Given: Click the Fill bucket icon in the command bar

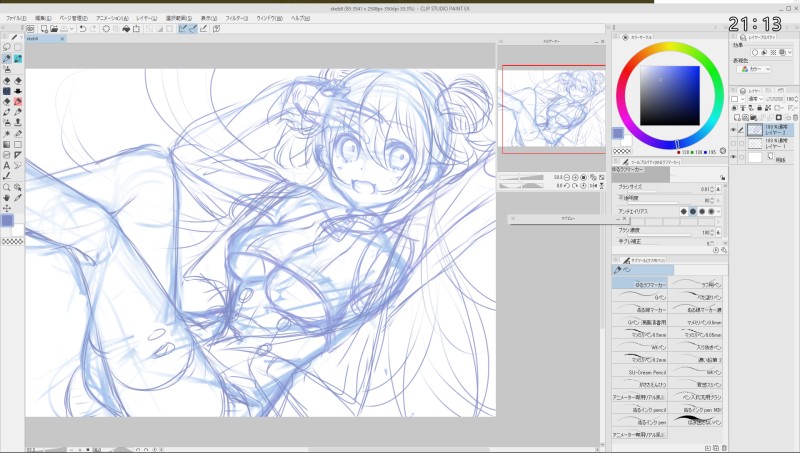Looking at the screenshot, I should 127,29.
